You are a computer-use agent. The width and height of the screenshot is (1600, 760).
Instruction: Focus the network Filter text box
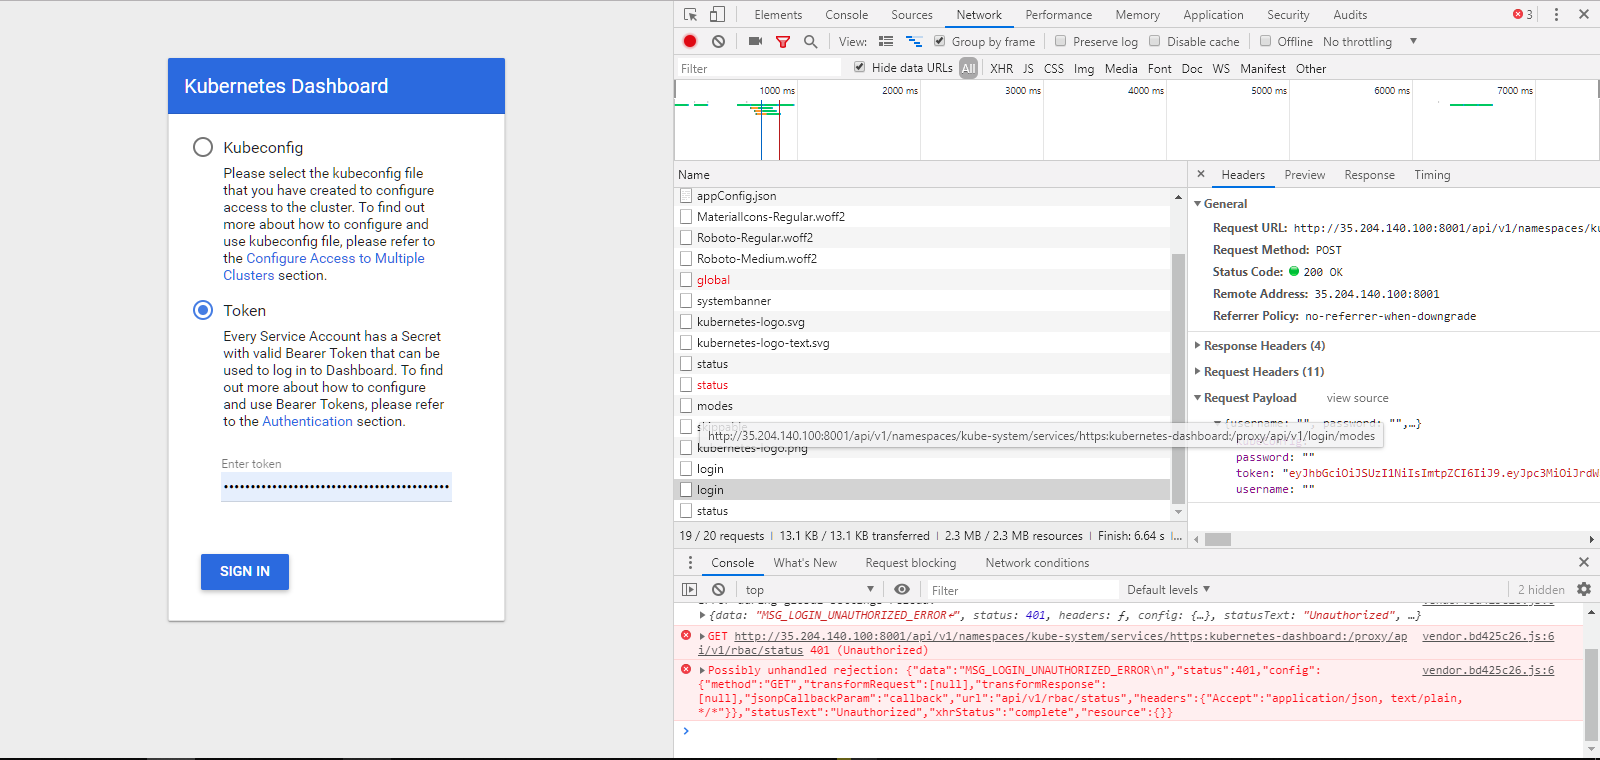(x=758, y=68)
